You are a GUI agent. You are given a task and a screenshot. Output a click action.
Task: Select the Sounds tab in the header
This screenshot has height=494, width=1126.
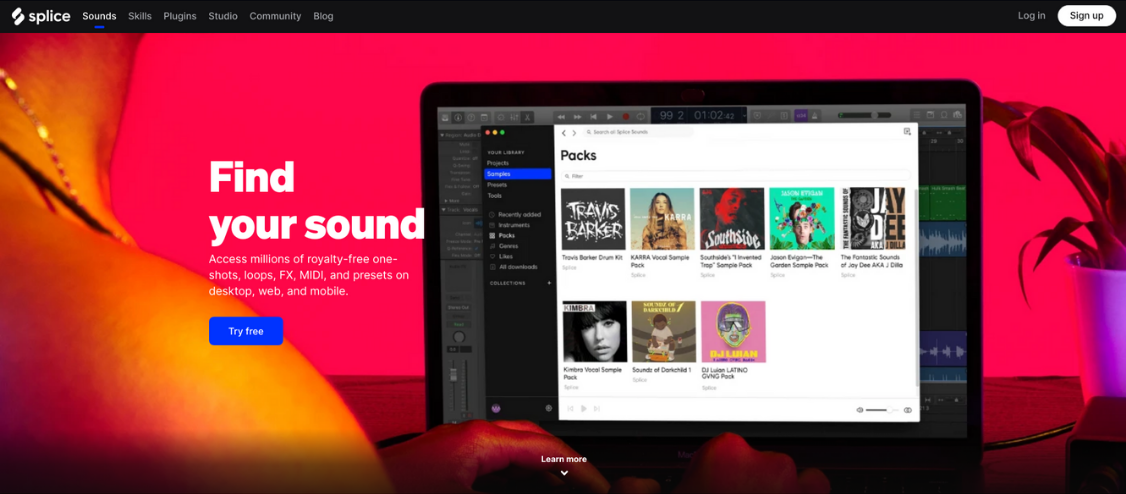point(99,16)
